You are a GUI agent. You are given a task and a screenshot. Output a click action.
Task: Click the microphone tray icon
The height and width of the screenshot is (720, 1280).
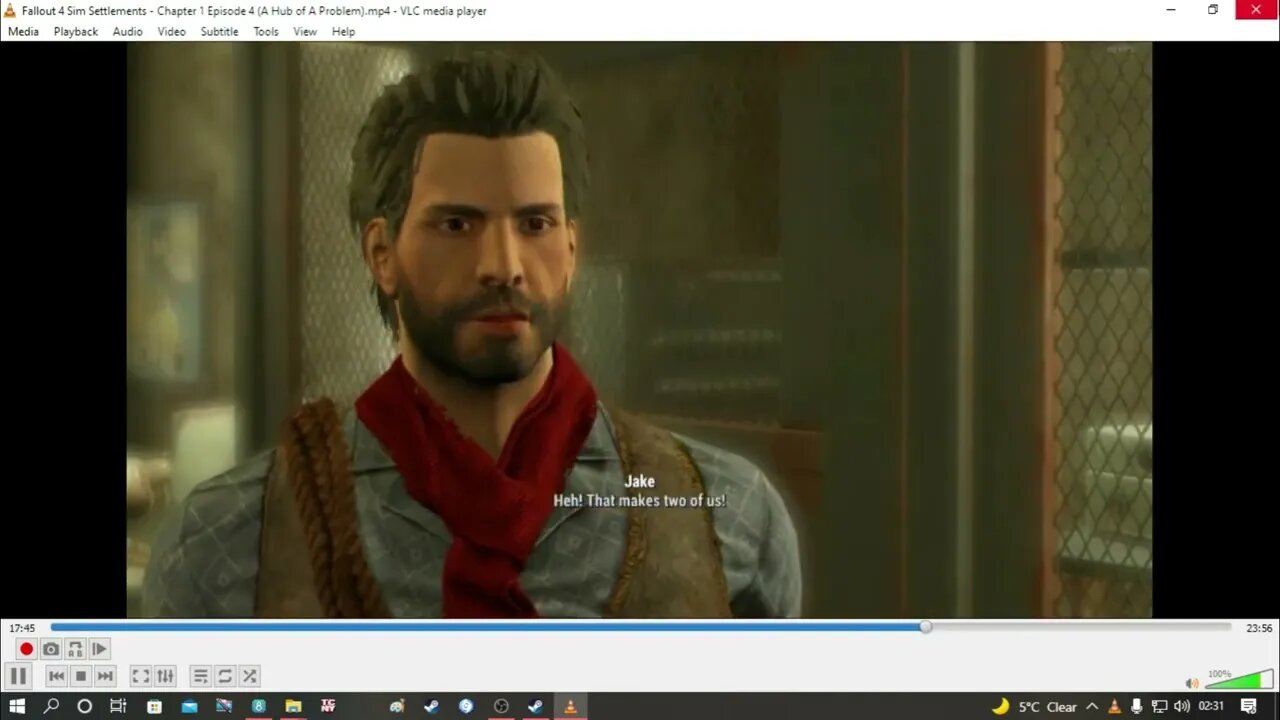[1137, 706]
